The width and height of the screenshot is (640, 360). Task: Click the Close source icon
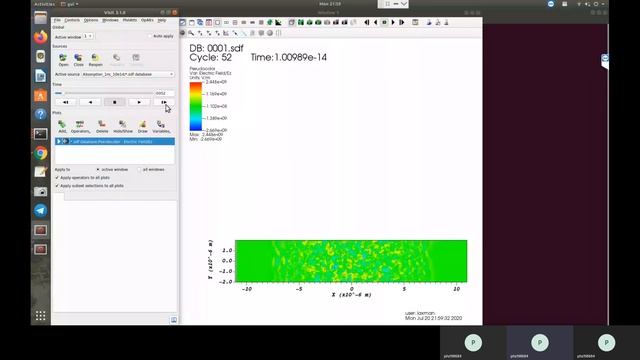click(x=78, y=60)
